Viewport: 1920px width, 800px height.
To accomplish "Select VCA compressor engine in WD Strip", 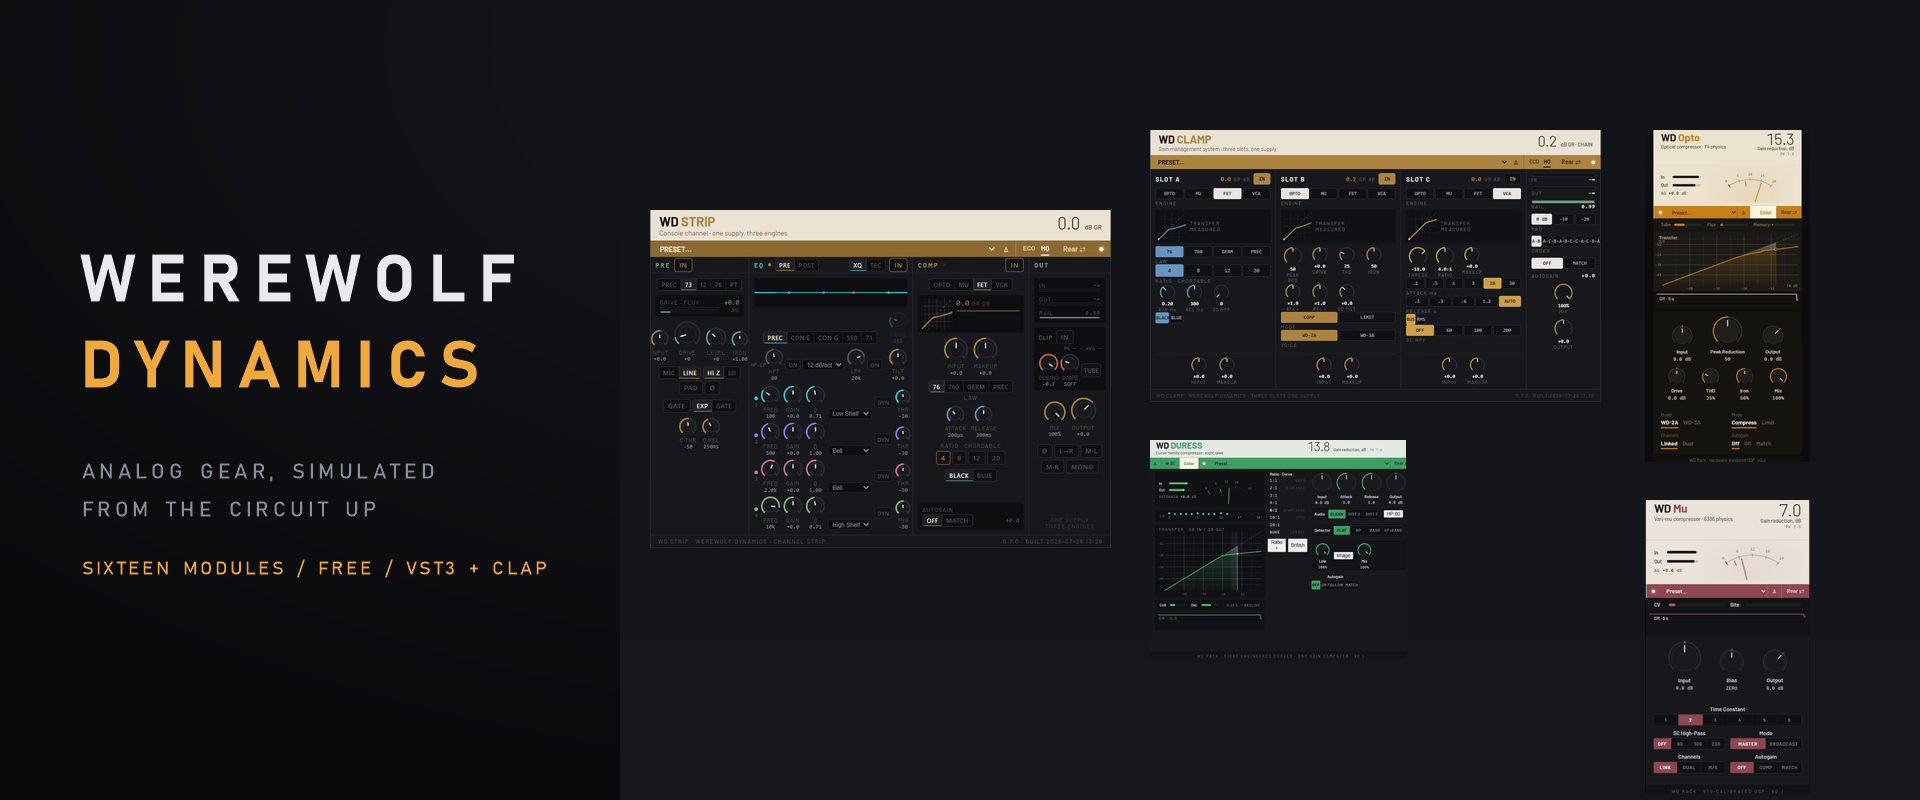I will tap(1001, 285).
